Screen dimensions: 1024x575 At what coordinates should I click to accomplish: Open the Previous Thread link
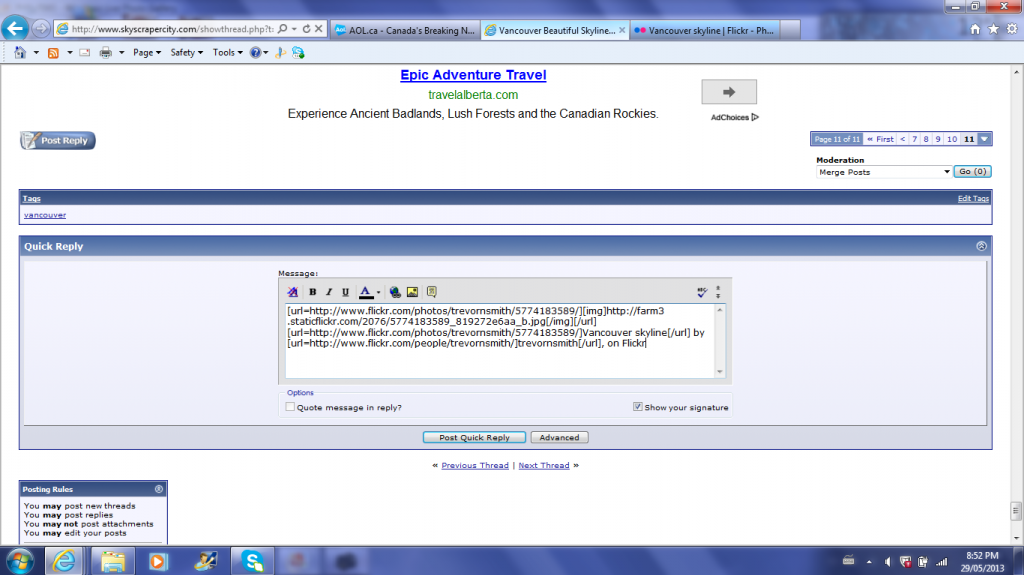pos(474,465)
